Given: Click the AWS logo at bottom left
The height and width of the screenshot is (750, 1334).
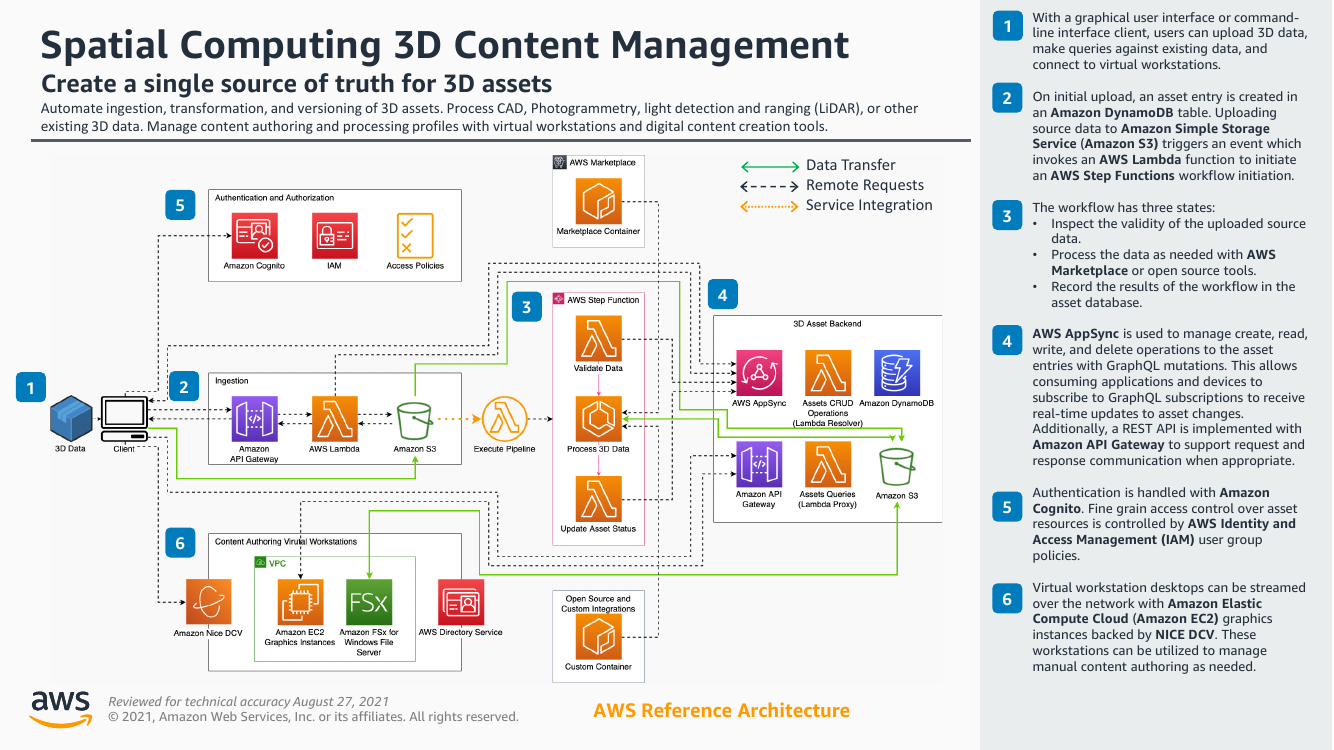Looking at the screenshot, I should click(60, 707).
